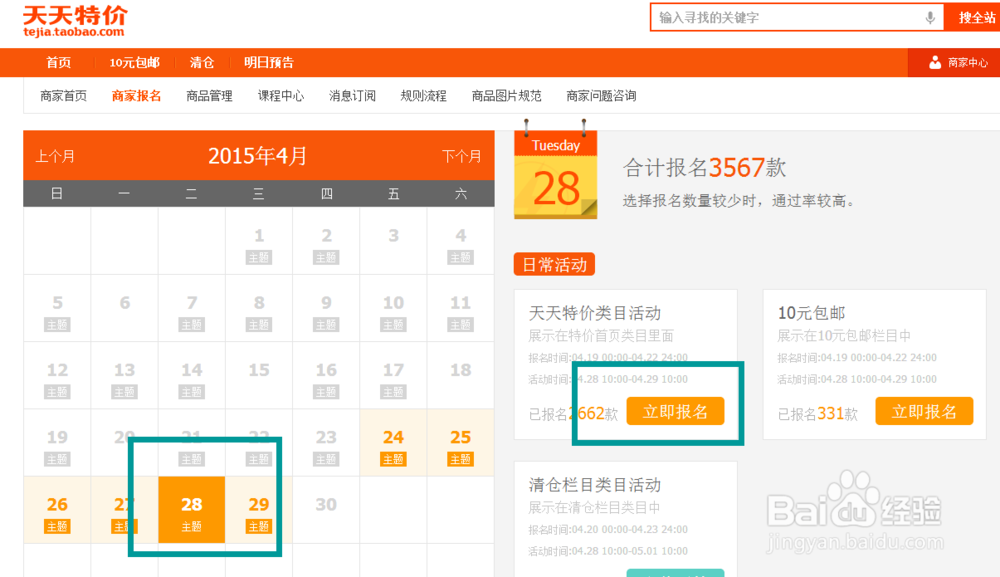This screenshot has width=1000, height=577.
Task: Click the 日常活动 section label
Action: pyautogui.click(x=554, y=265)
